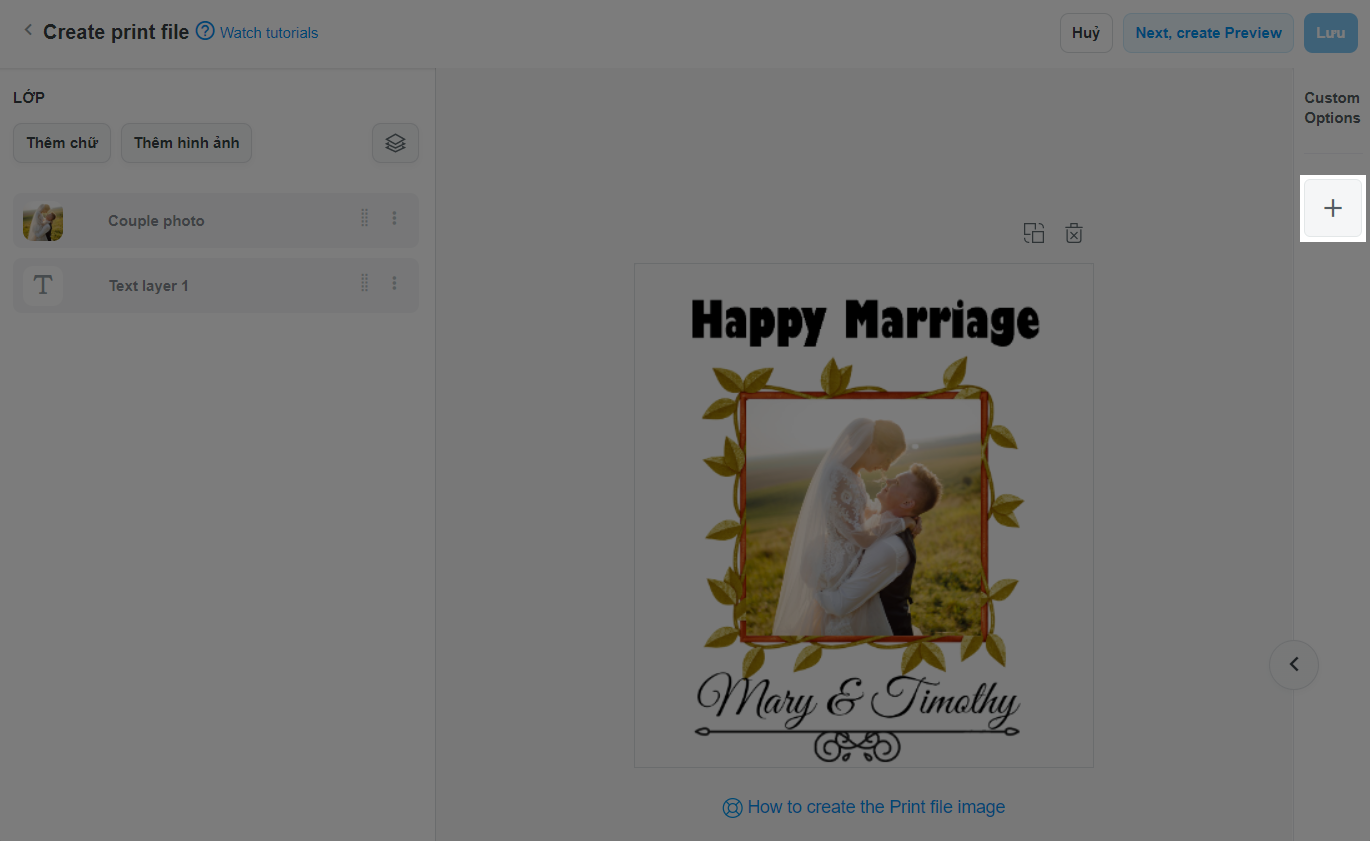The height and width of the screenshot is (841, 1370).
Task: Save with the Lưu button
Action: tap(1330, 33)
